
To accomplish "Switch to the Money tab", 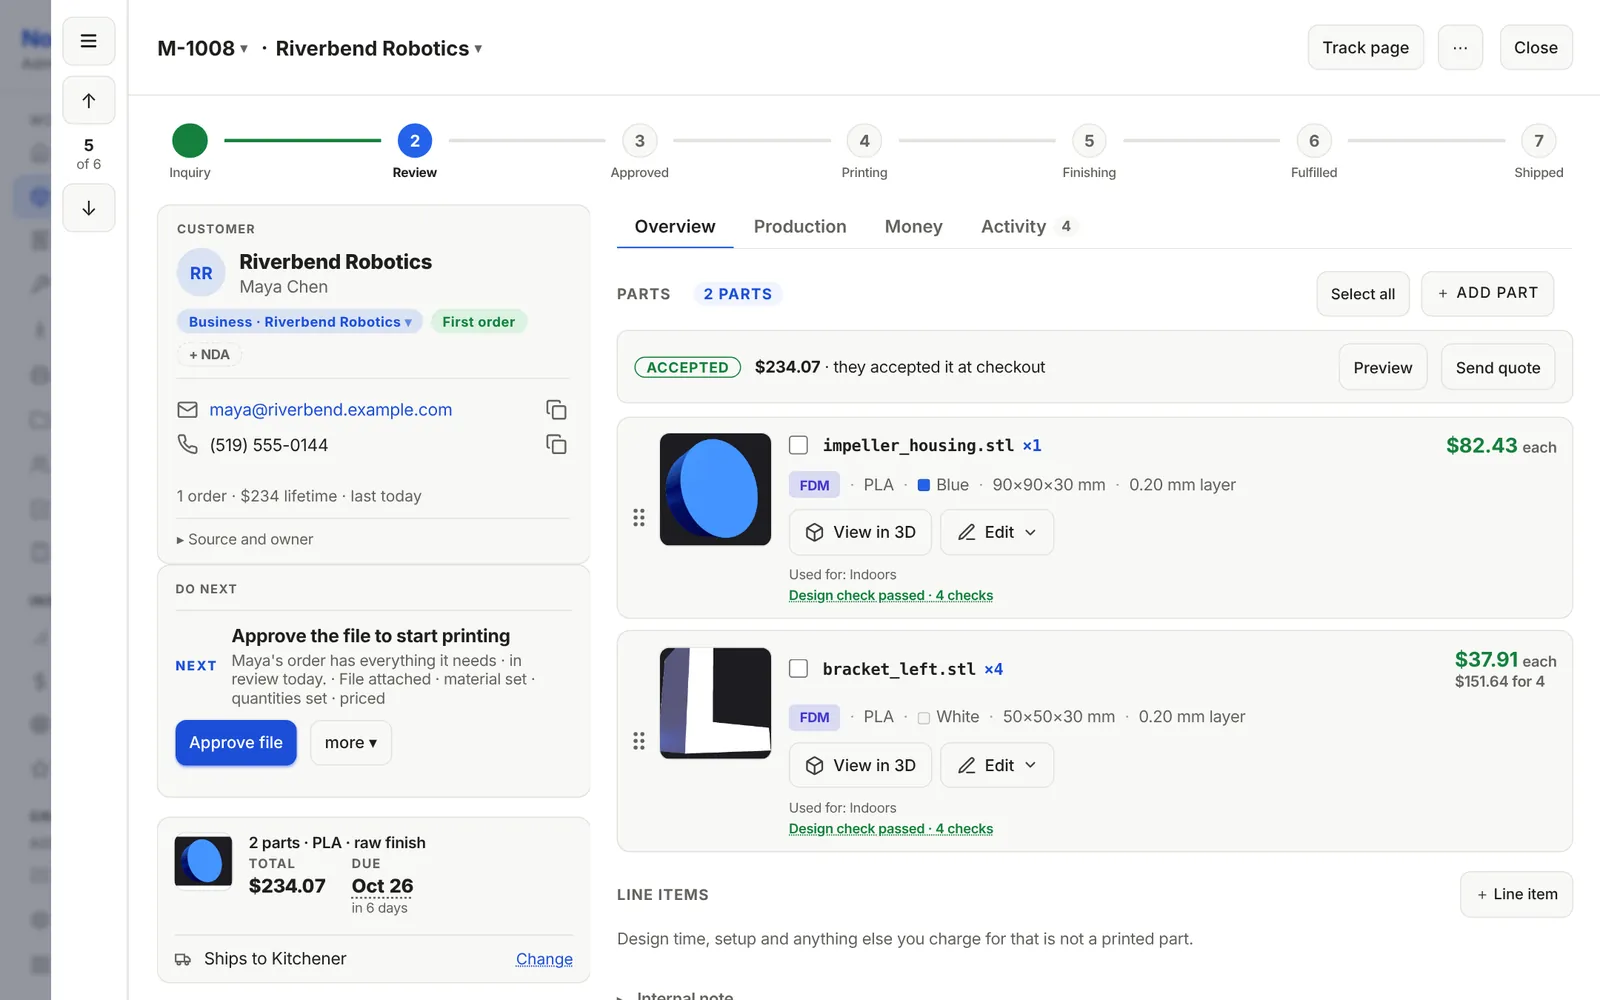I will pos(914,227).
